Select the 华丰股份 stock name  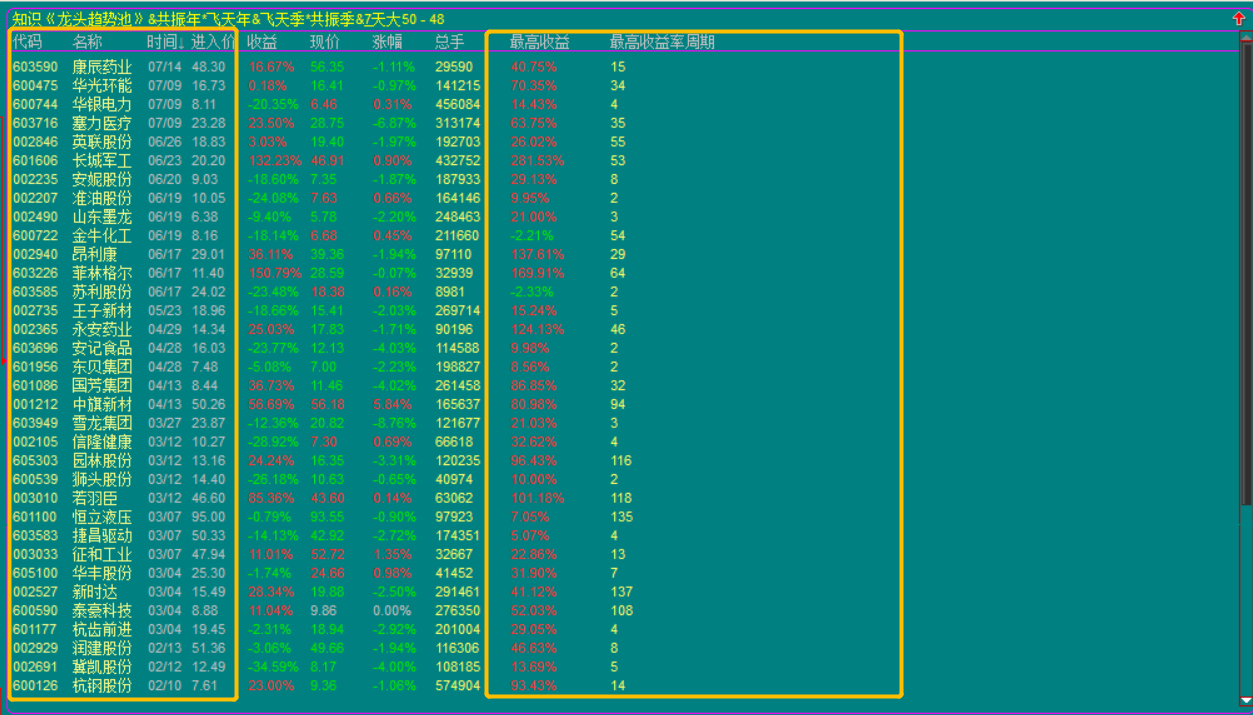tap(102, 573)
